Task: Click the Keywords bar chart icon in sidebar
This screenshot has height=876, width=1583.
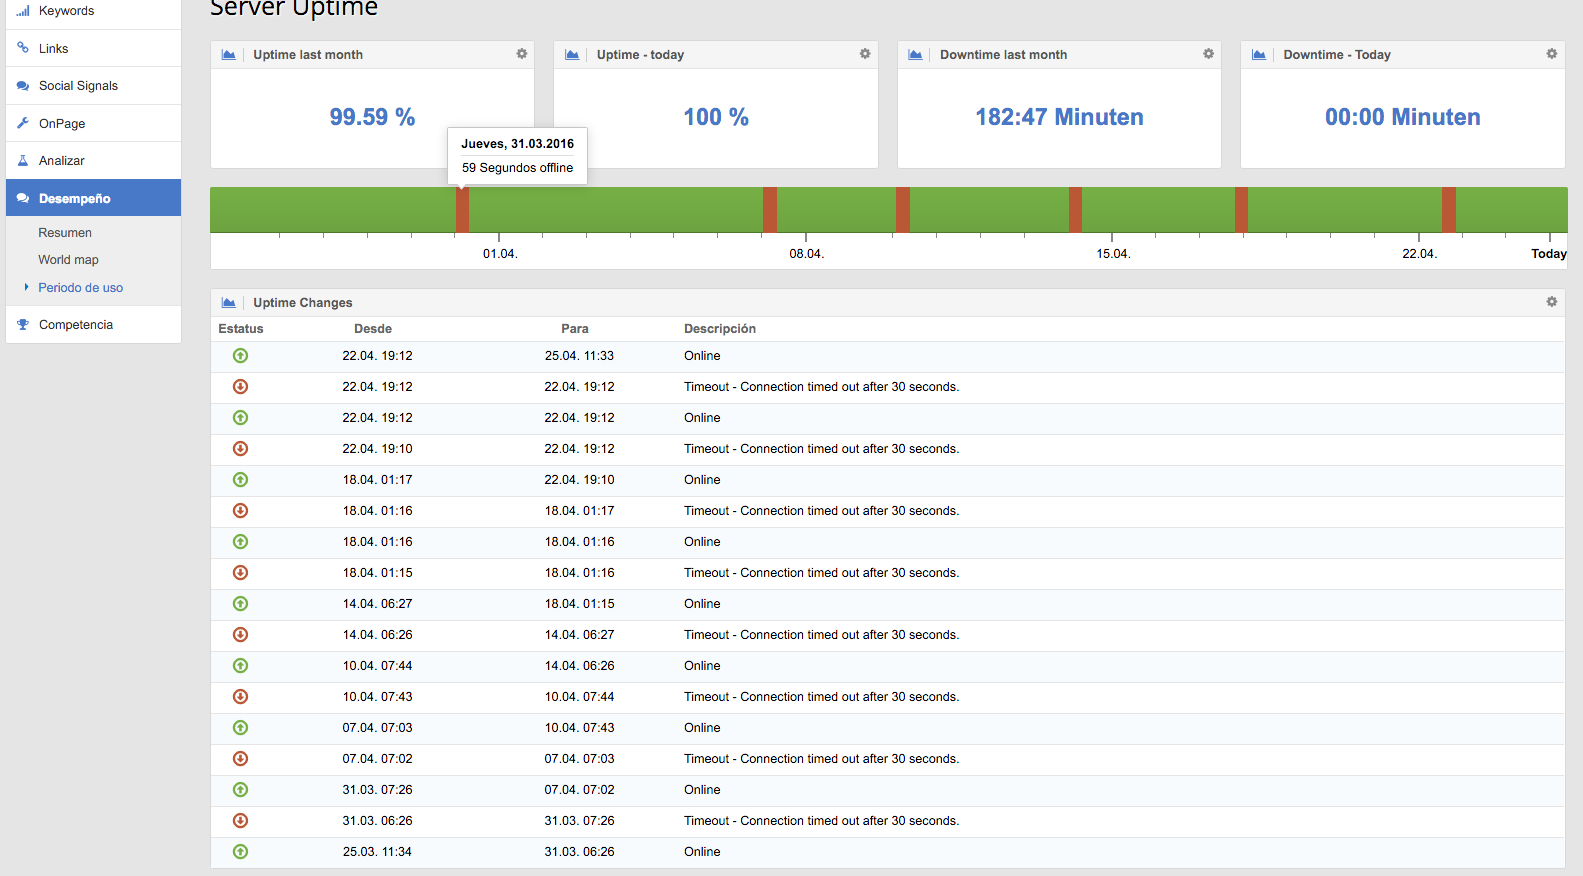Action: [23, 11]
